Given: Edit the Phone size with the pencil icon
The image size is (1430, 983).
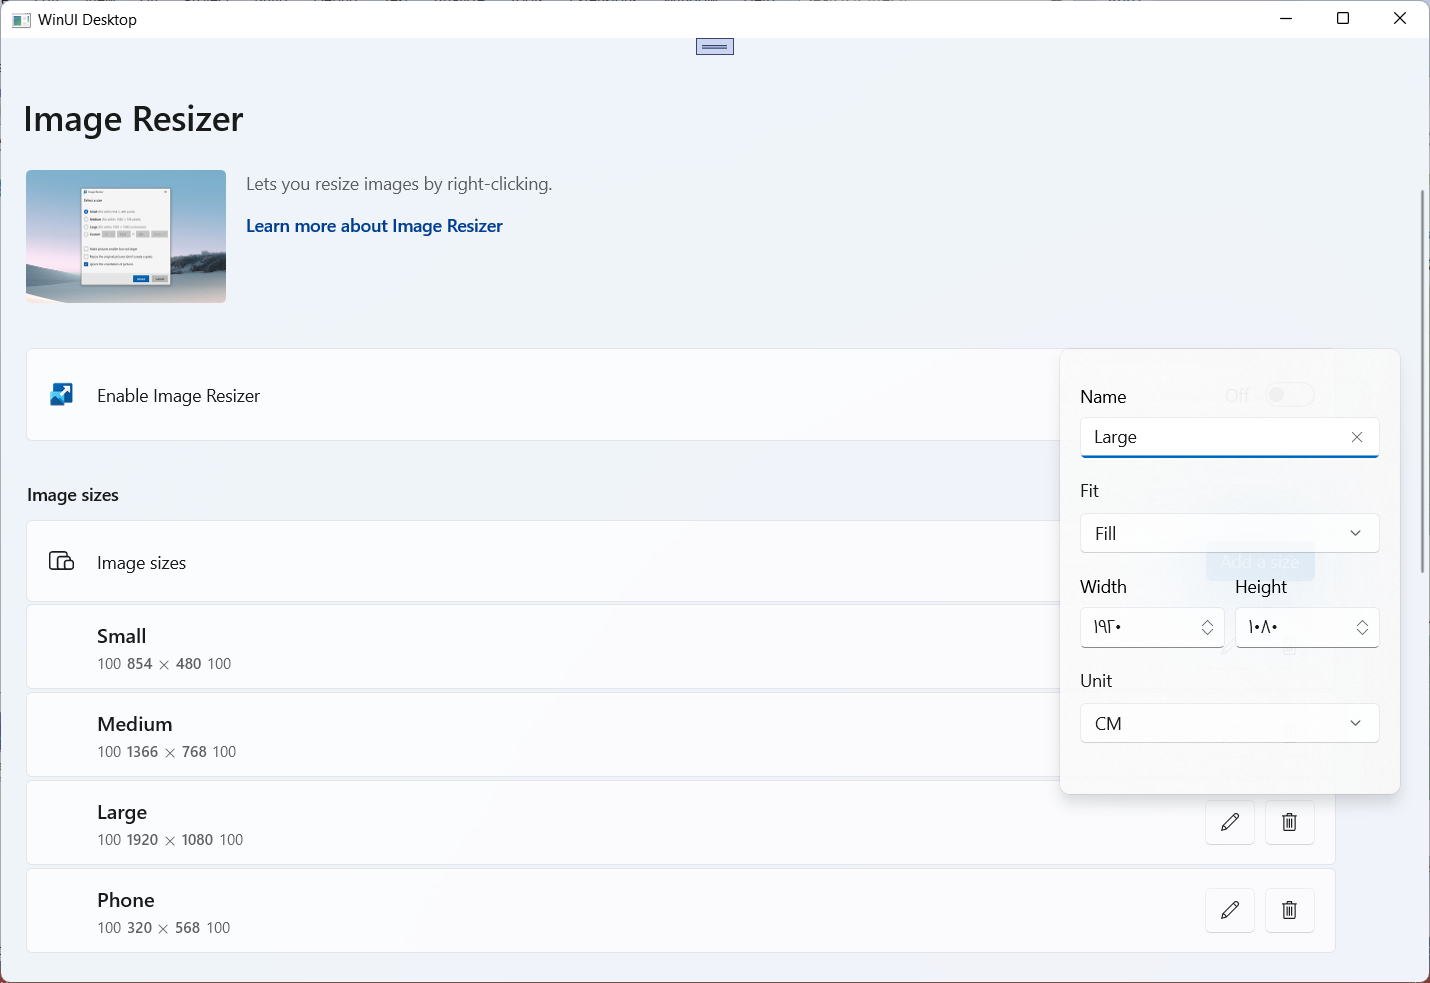Looking at the screenshot, I should (1230, 910).
